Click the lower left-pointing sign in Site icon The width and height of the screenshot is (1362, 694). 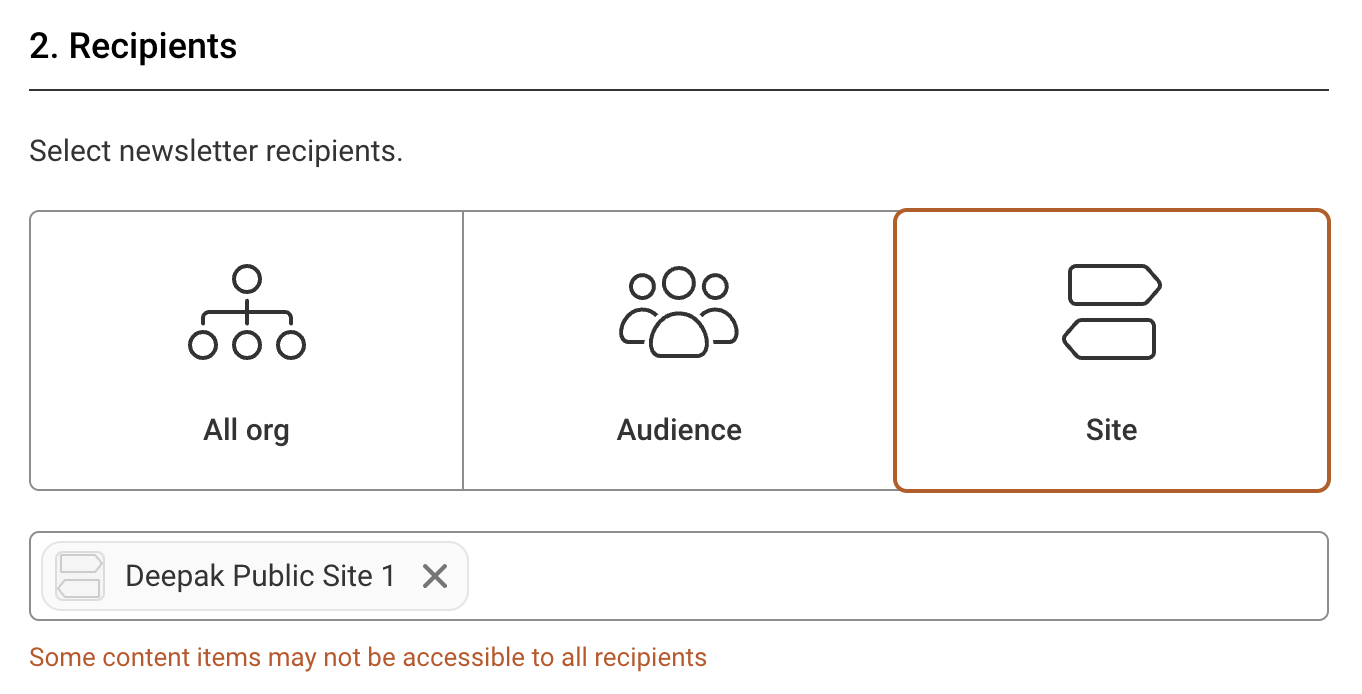click(x=1108, y=339)
